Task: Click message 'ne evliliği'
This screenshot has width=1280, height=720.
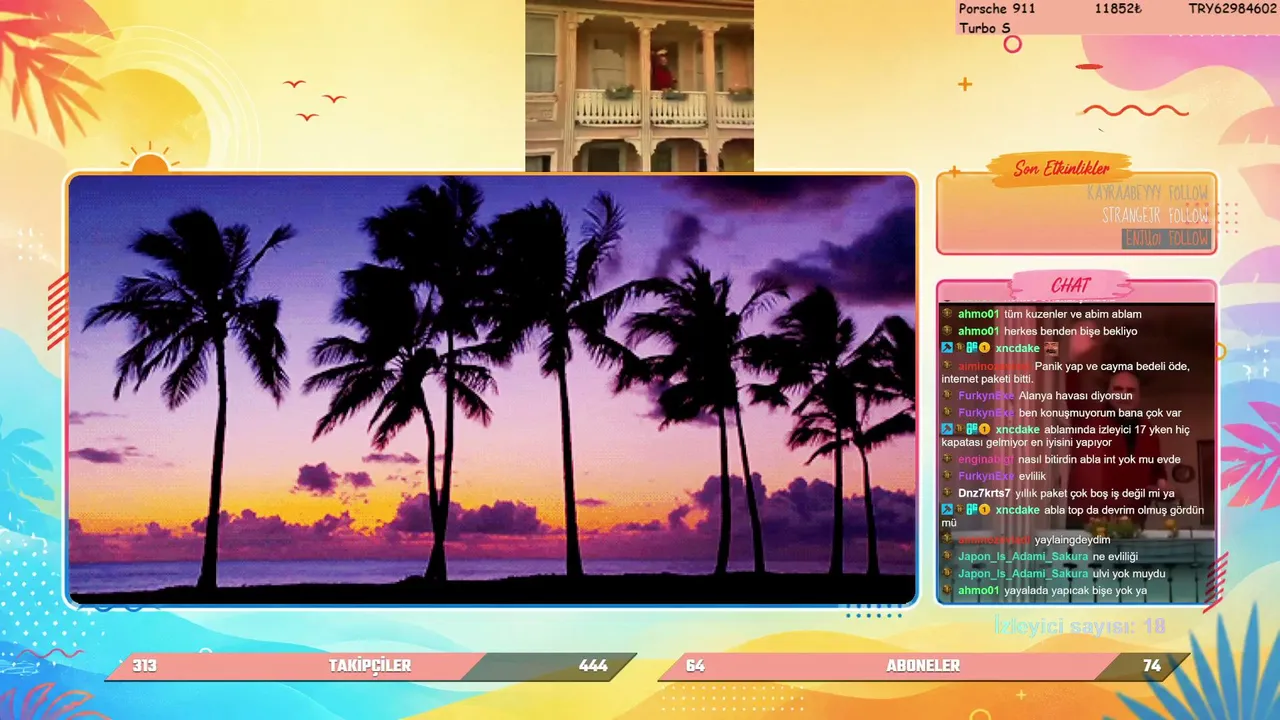Action: [1115, 556]
